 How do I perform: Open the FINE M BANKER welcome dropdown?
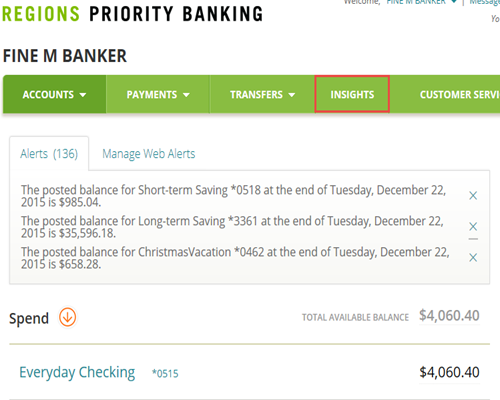coord(421,2)
